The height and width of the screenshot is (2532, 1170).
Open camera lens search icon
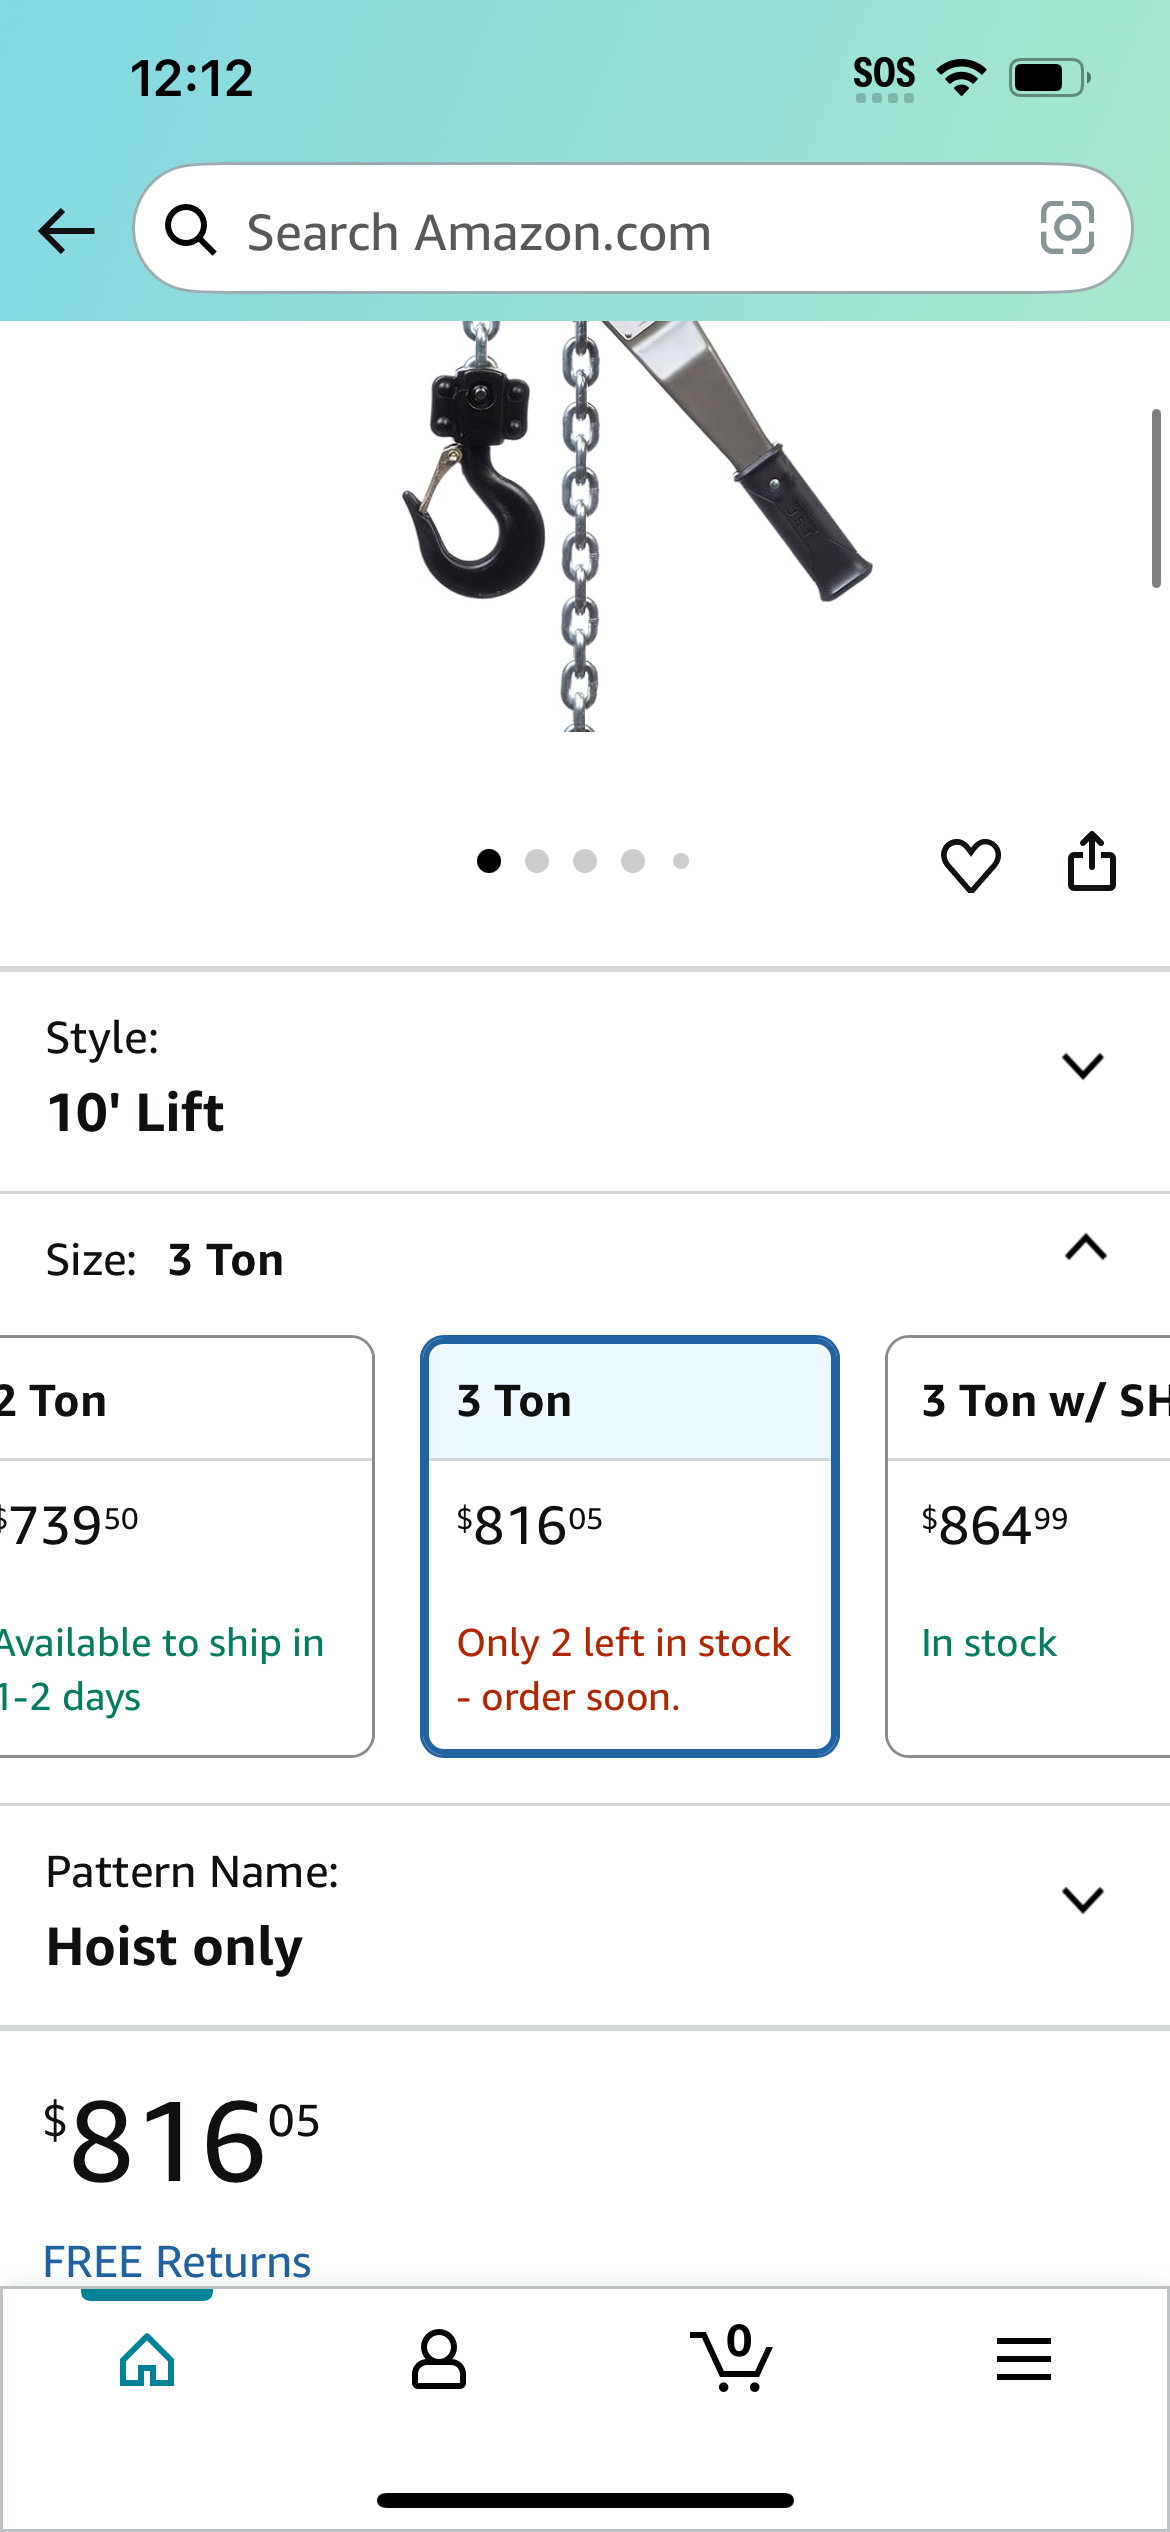(1067, 228)
